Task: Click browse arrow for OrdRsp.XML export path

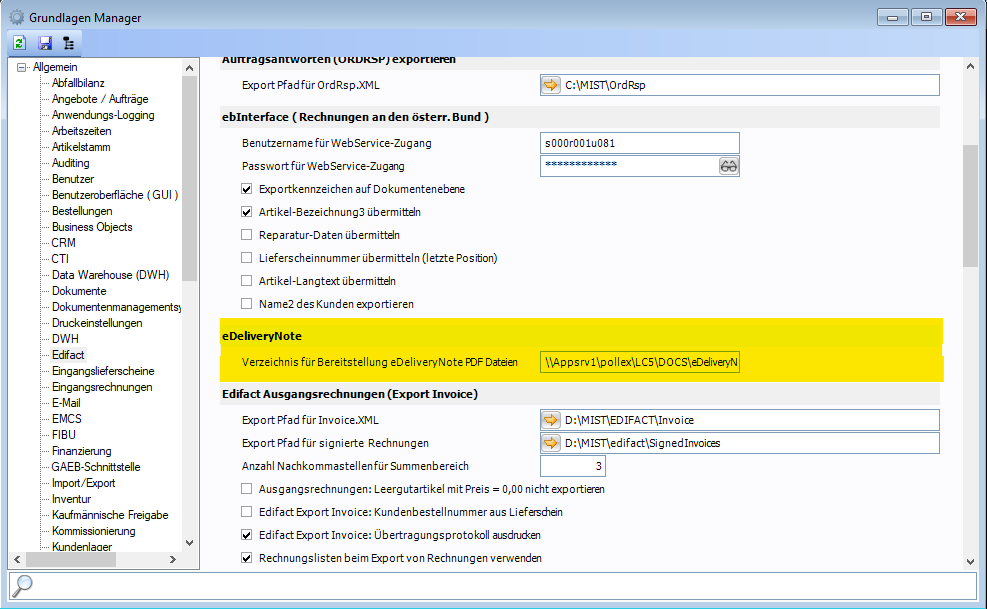Action: (x=551, y=85)
